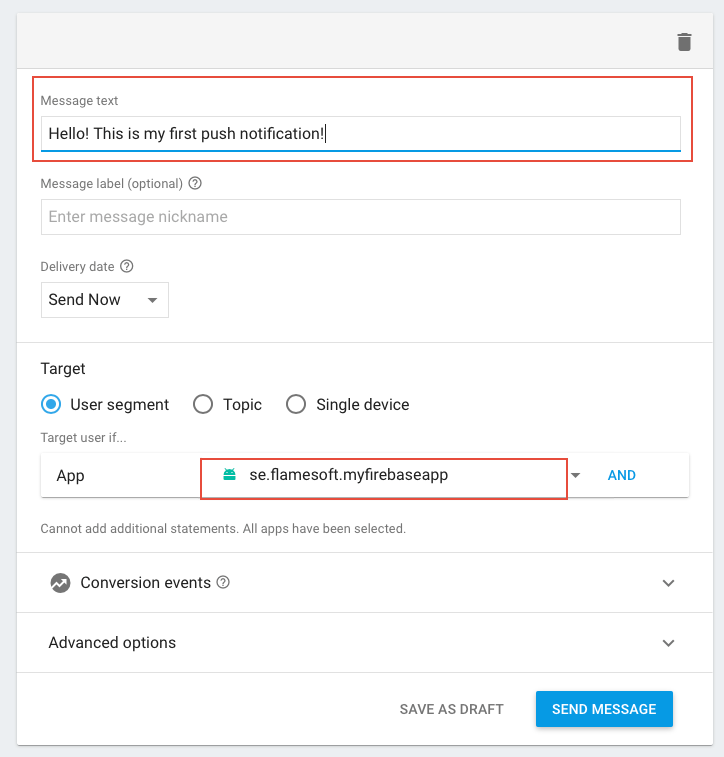Viewport: 724px width, 757px height.
Task: Click the dropdown arrow left of the AND button
Action: 576,476
